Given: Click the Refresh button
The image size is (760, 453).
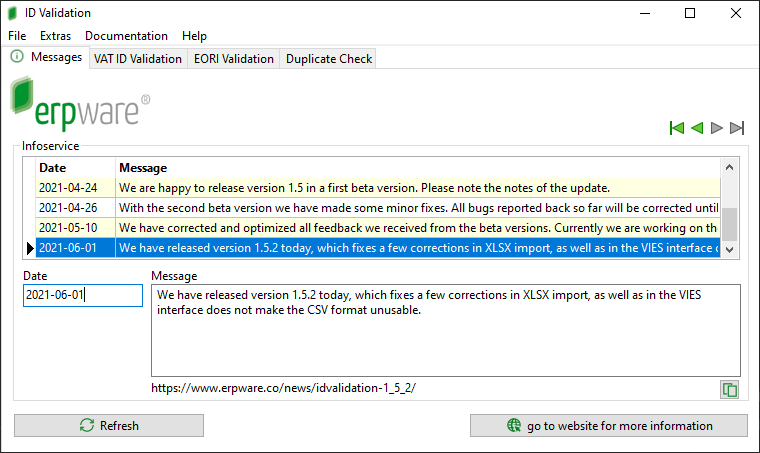Looking at the screenshot, I should point(109,425).
